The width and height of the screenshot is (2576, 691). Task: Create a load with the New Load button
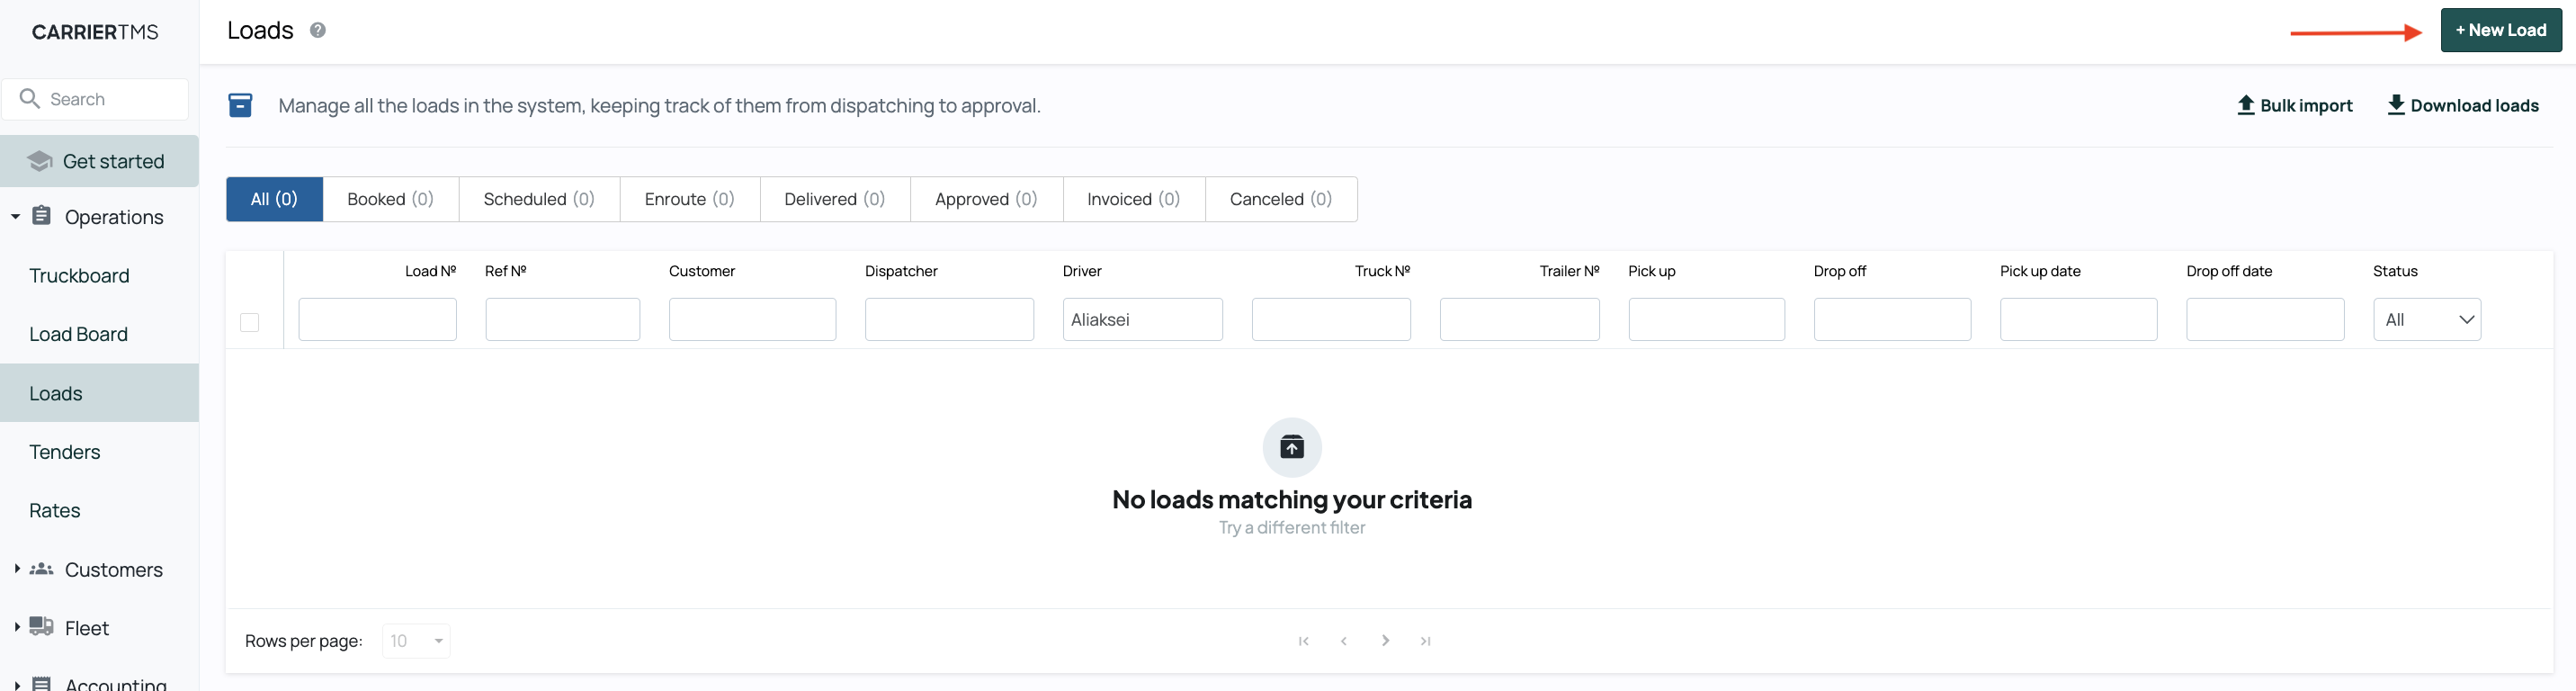2501,30
